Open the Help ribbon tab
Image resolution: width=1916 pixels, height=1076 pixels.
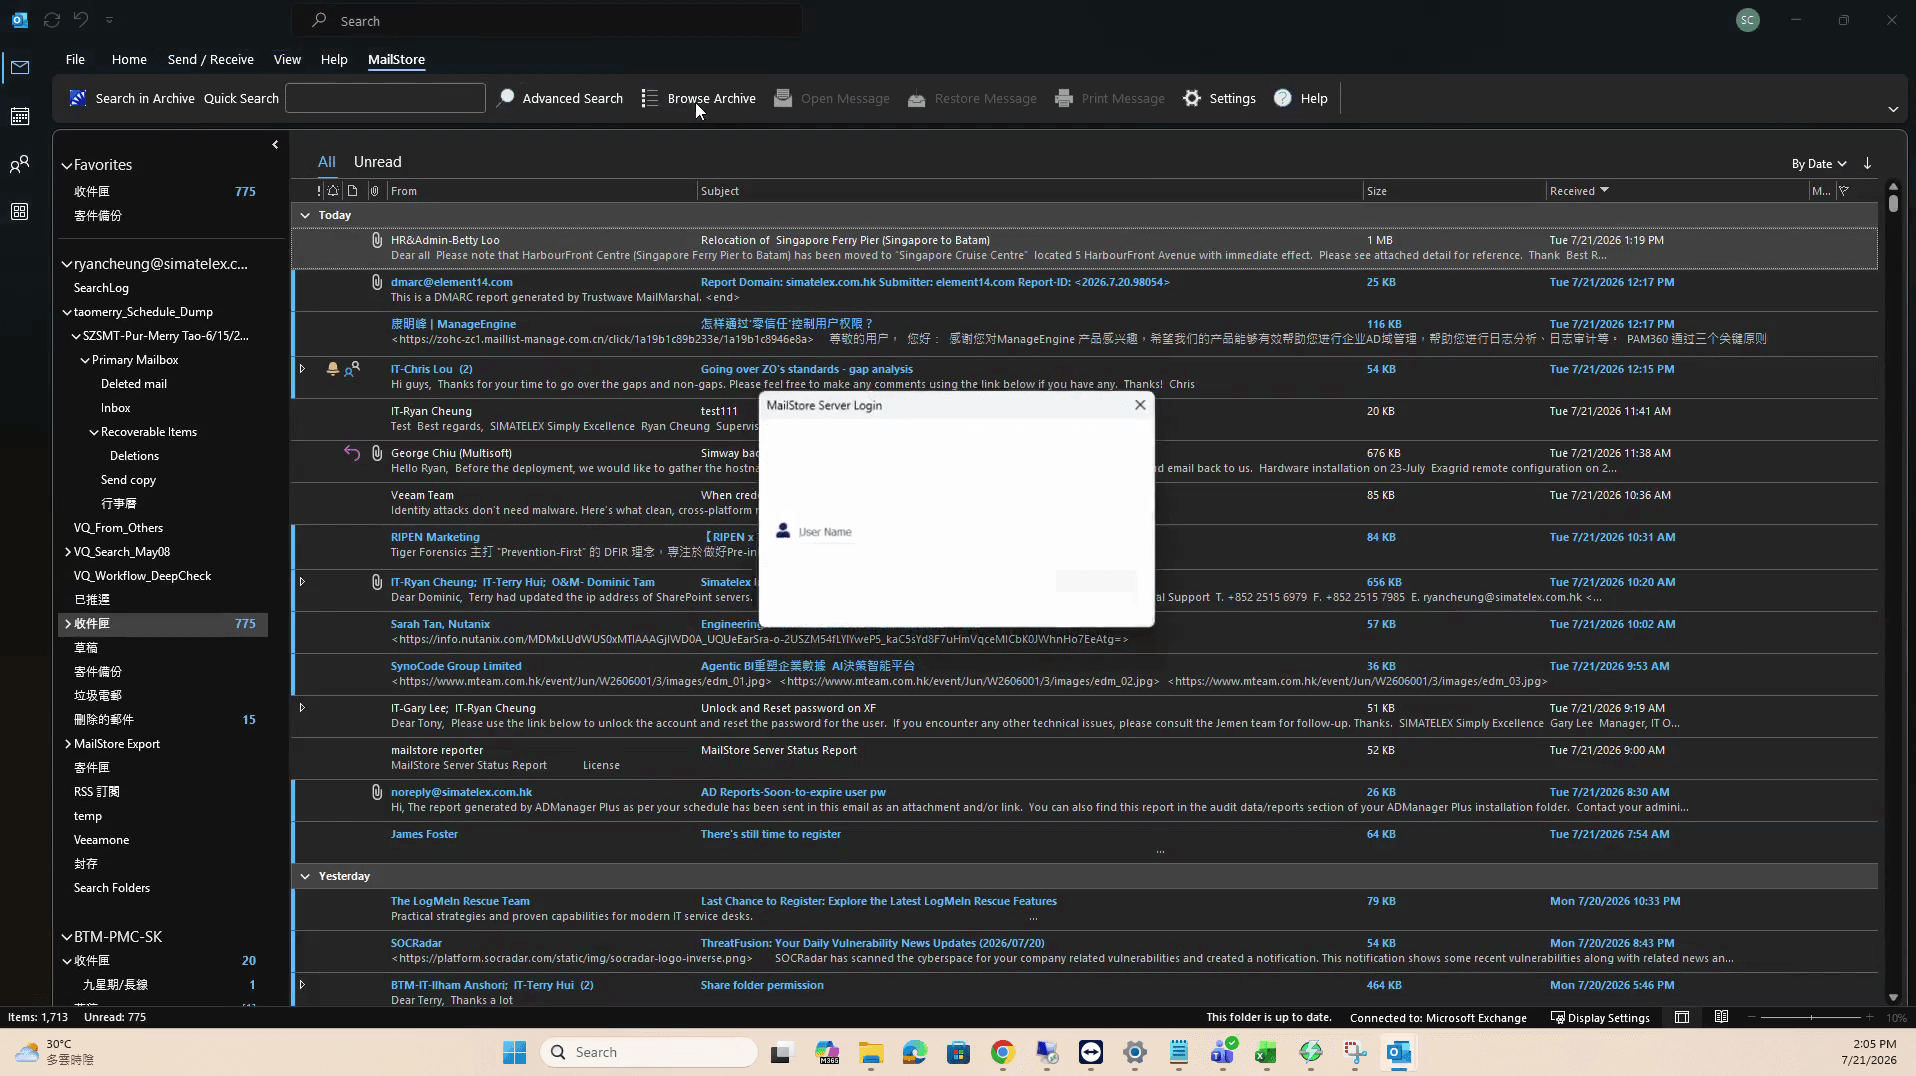(334, 59)
